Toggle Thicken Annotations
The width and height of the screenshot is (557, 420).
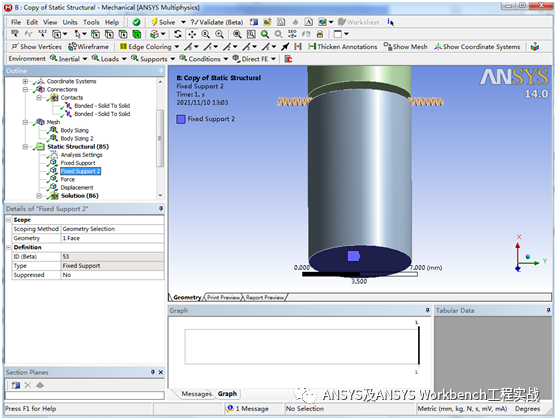pos(343,47)
